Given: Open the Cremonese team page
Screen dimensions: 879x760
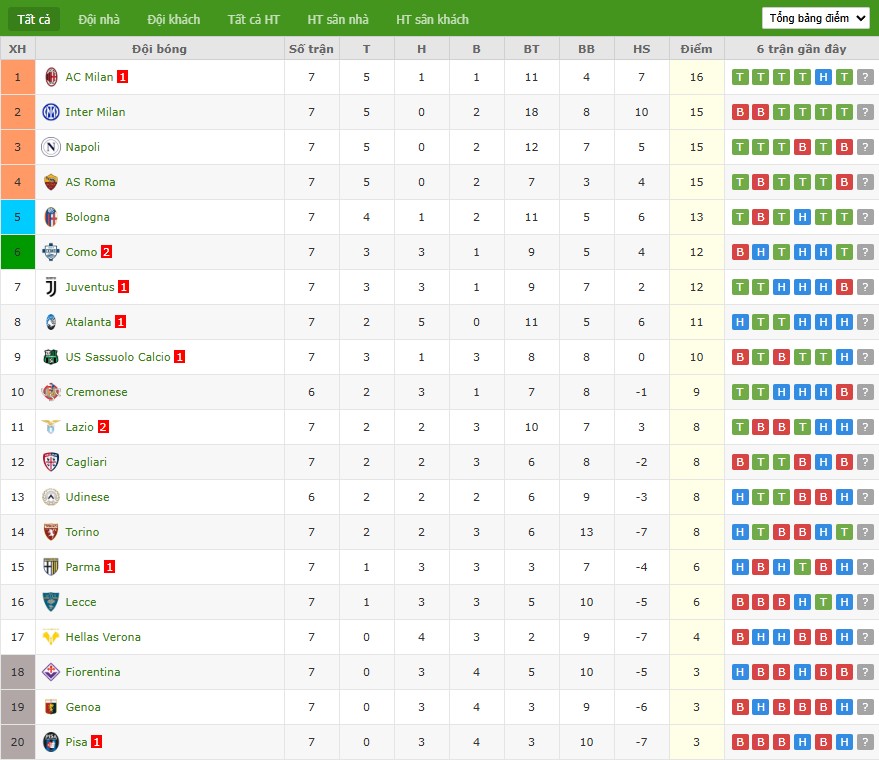Looking at the screenshot, I should tap(96, 392).
